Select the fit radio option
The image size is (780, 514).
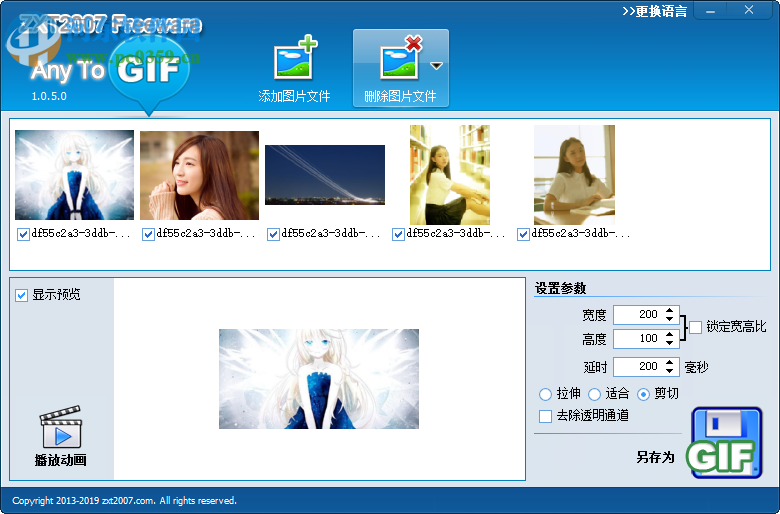pos(594,395)
